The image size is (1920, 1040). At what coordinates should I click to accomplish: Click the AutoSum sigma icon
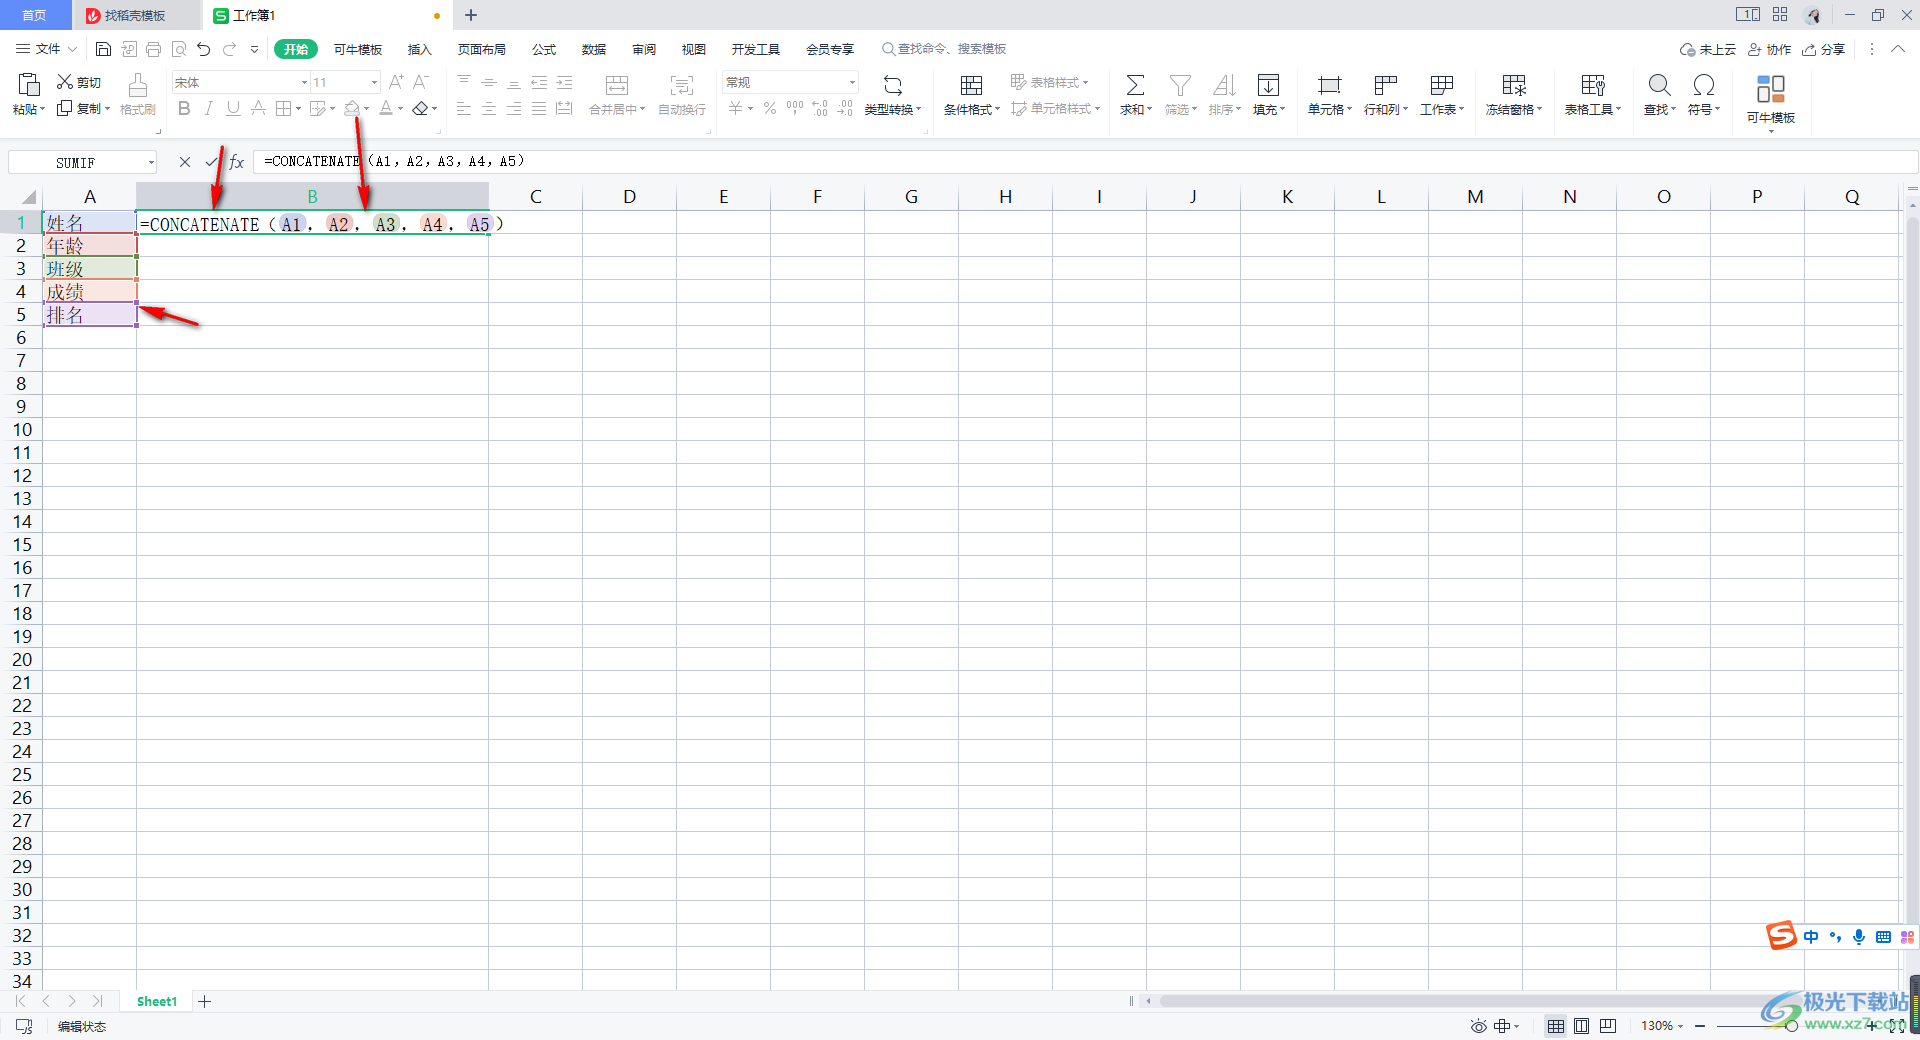[1135, 85]
